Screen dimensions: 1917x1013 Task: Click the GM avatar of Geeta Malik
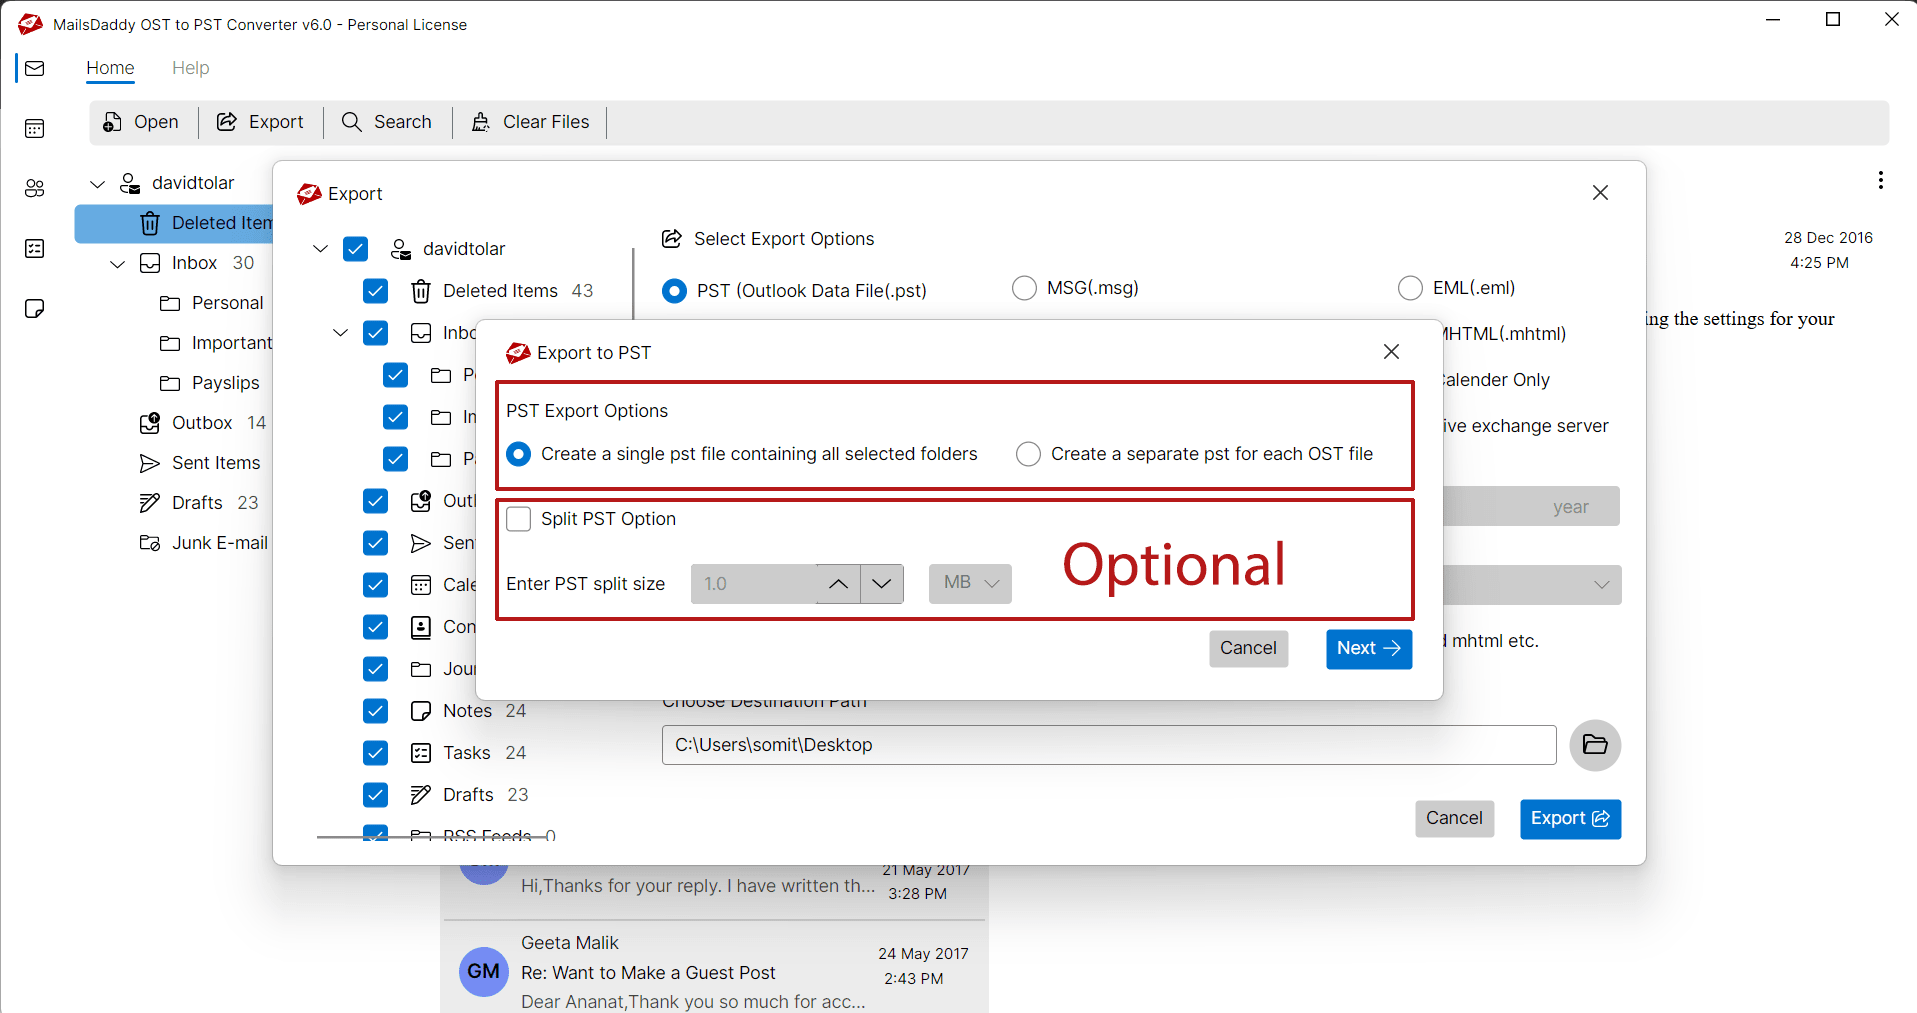[x=484, y=971]
